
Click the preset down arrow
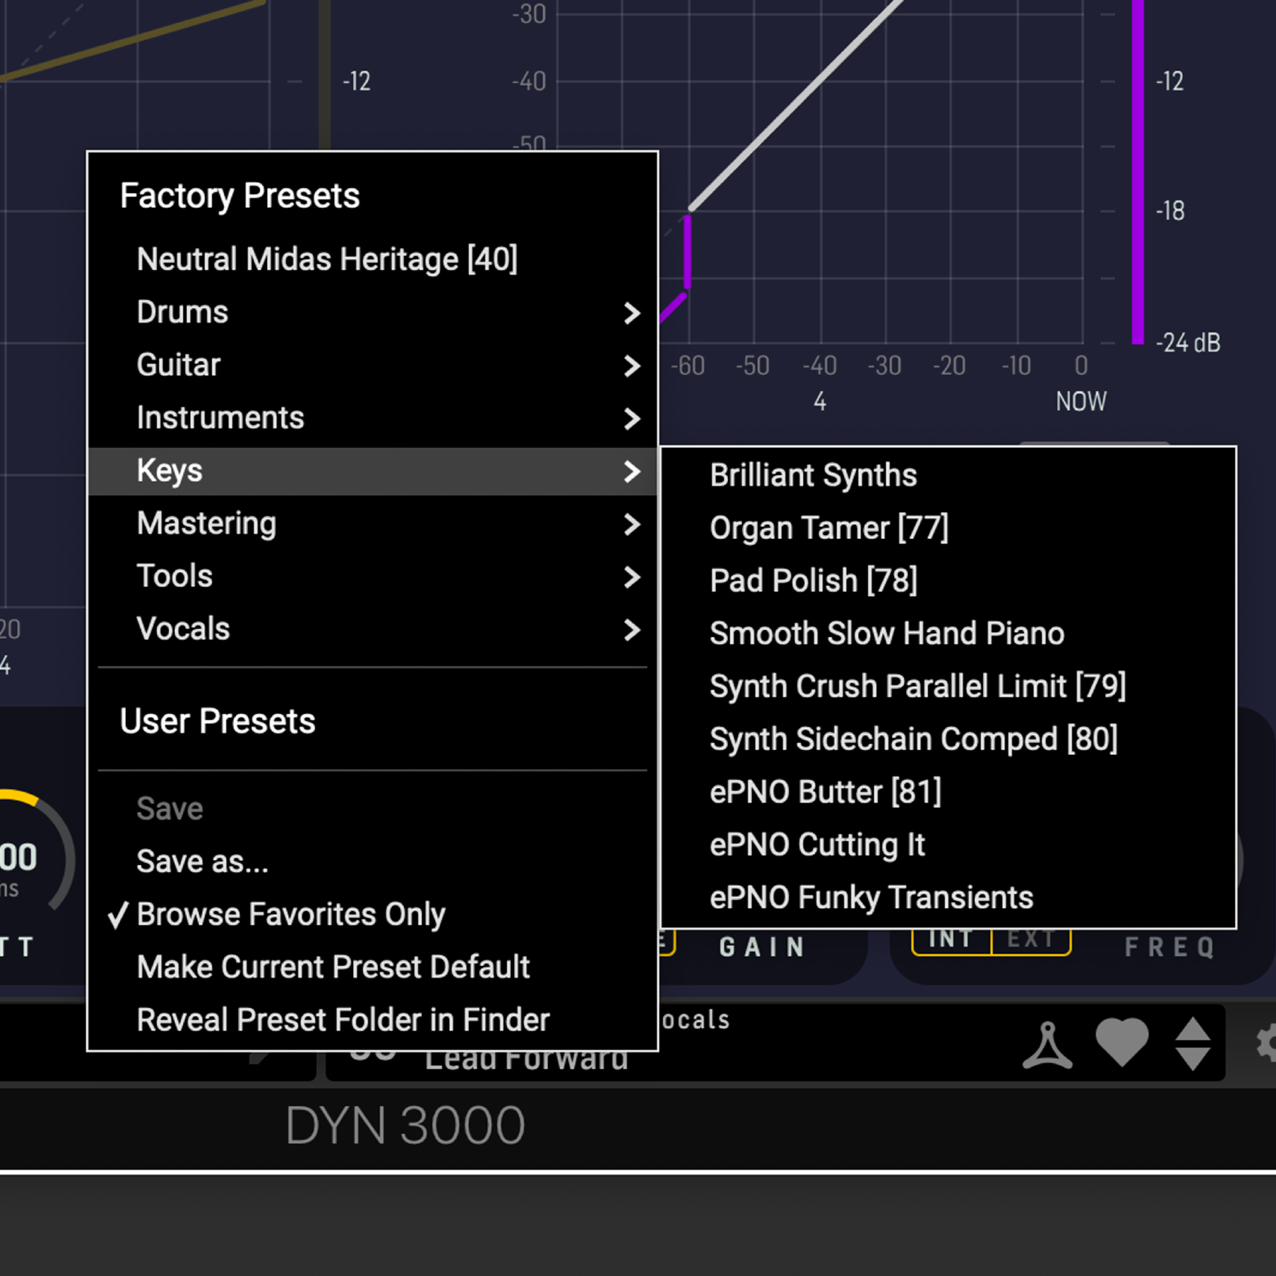pyautogui.click(x=1193, y=1059)
